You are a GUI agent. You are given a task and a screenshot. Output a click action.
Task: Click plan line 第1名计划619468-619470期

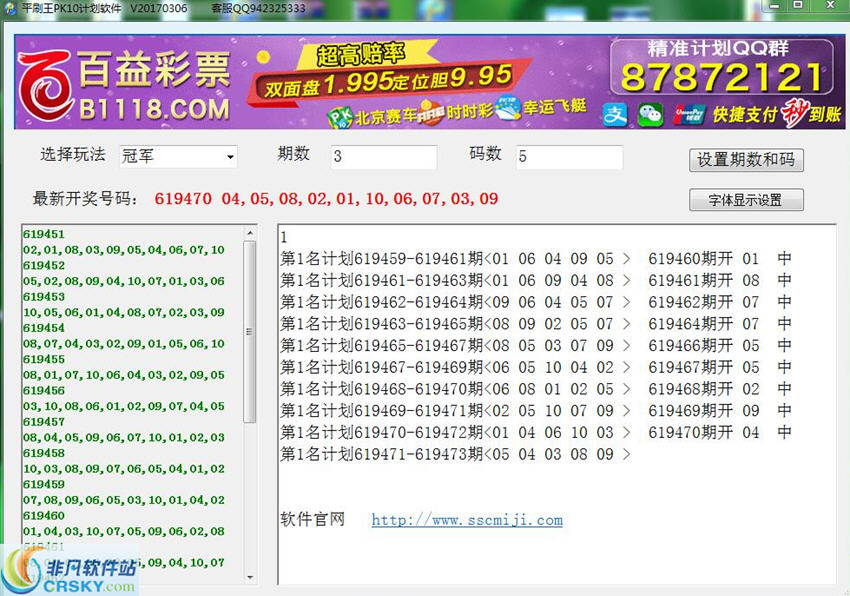coord(536,389)
